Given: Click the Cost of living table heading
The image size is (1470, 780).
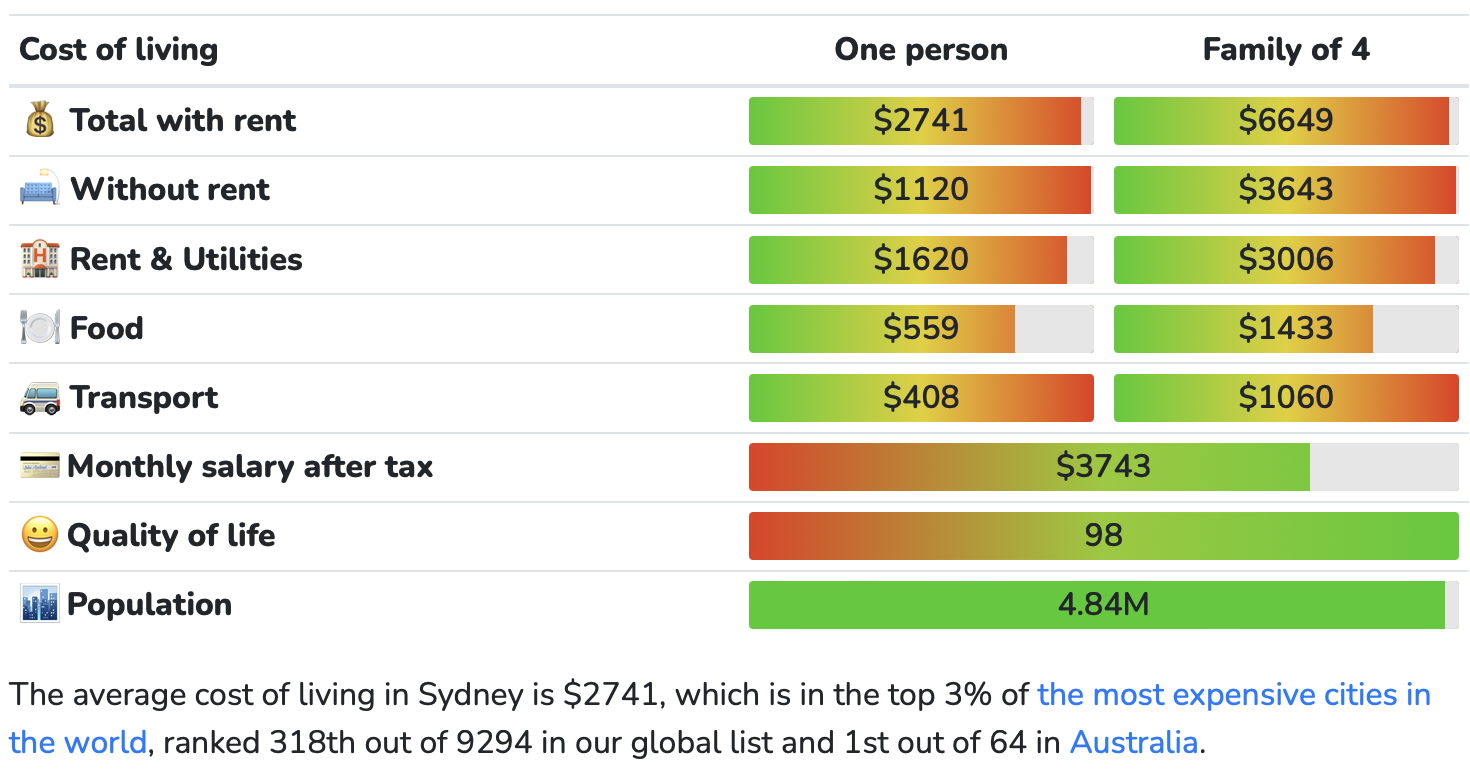Looking at the screenshot, I should [x=119, y=50].
